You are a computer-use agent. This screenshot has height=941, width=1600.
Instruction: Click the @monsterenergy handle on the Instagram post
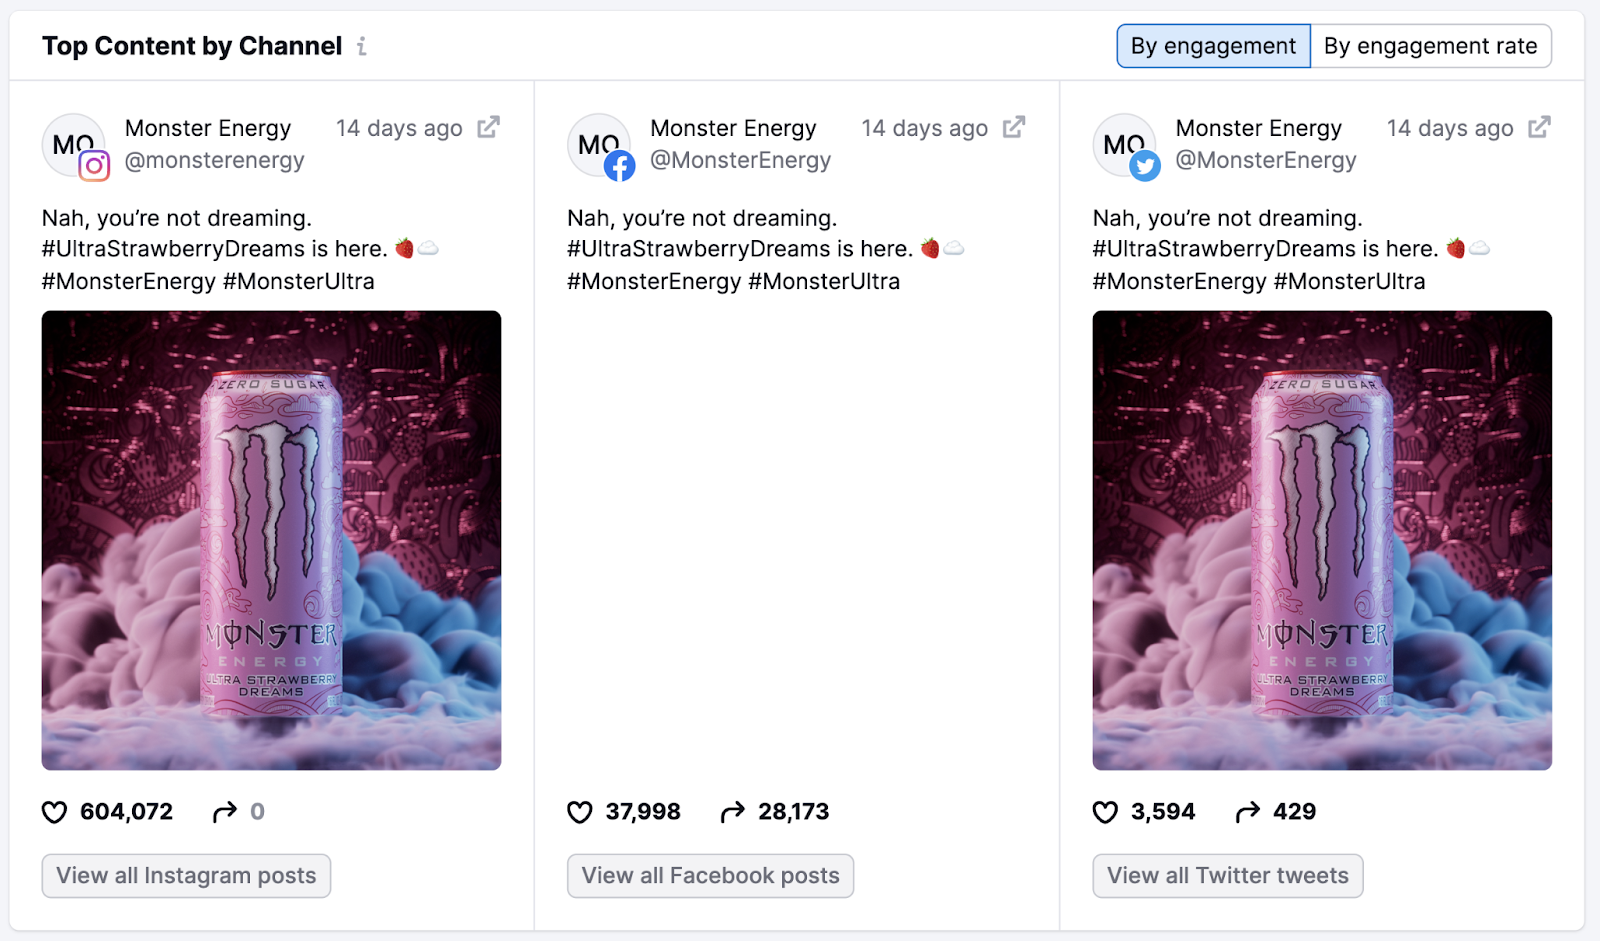tap(214, 160)
